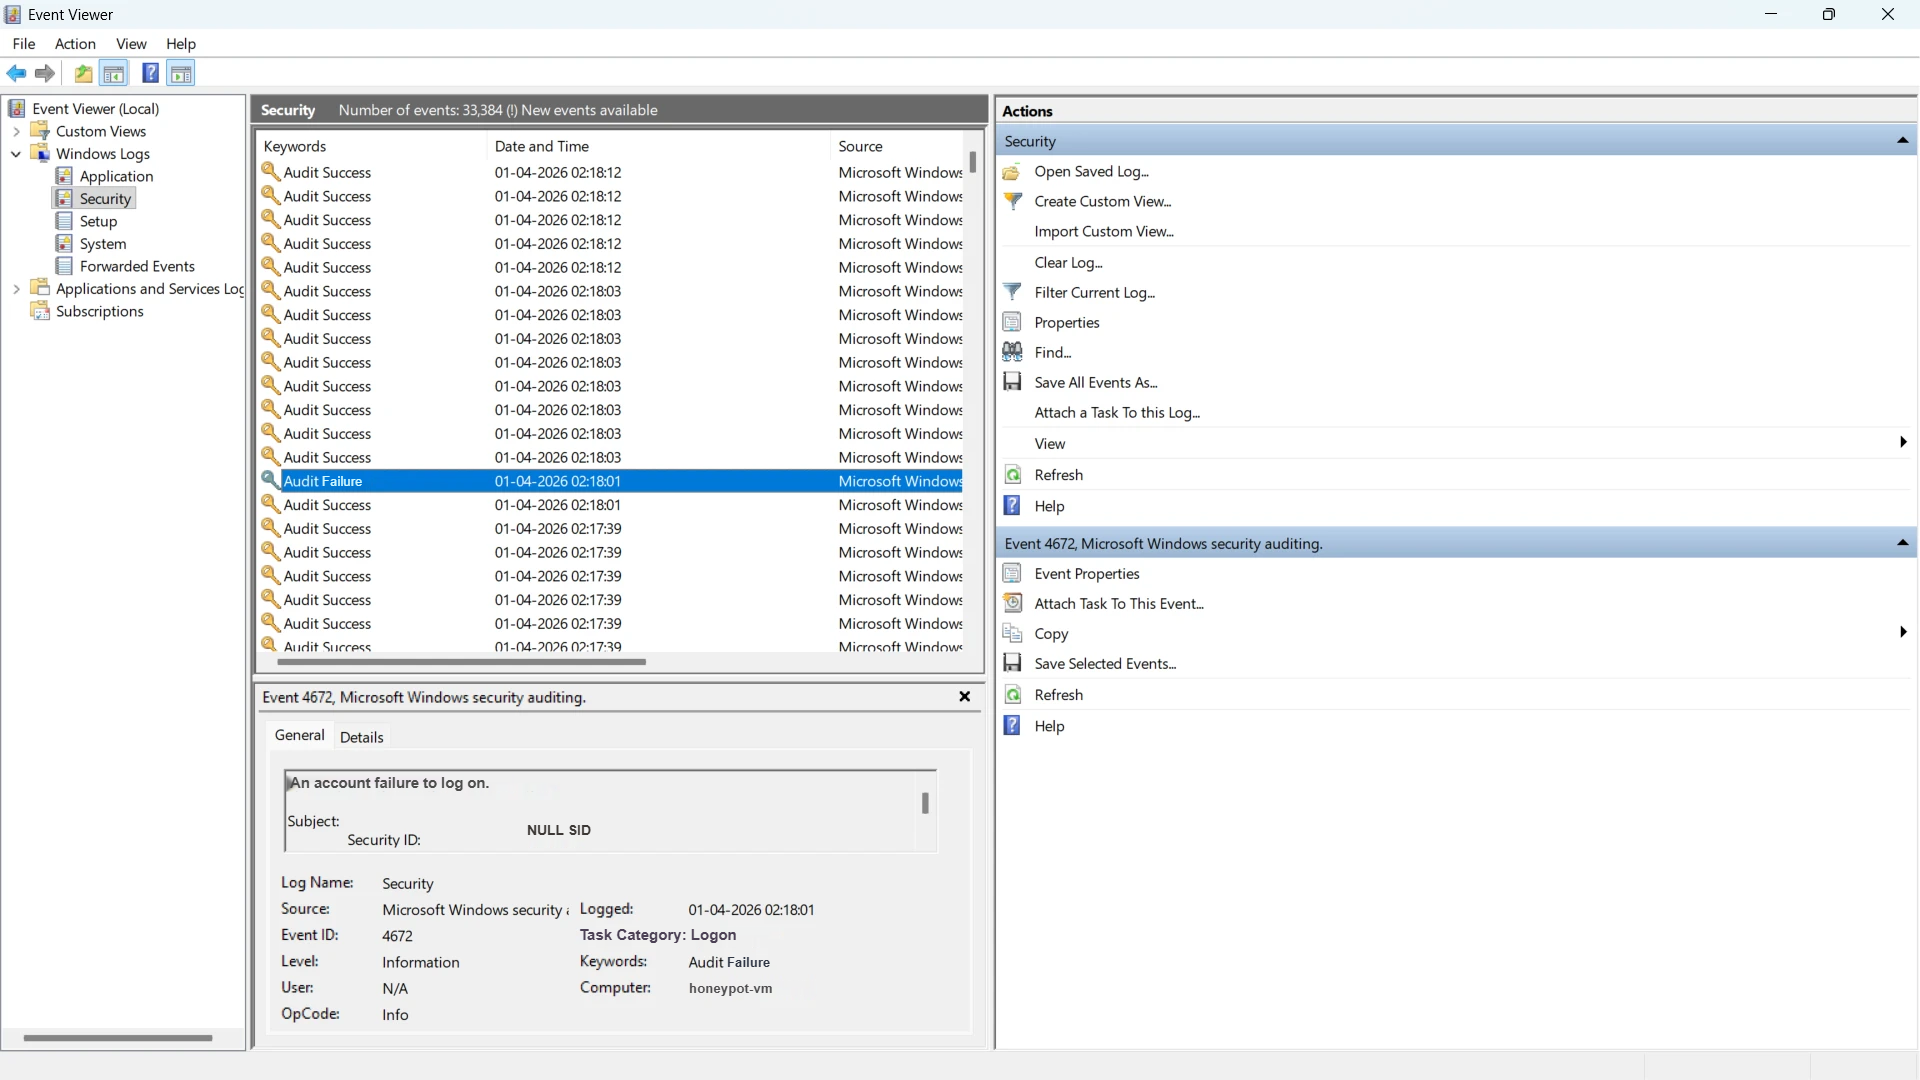
Task: Open the Find dialog via binoculars icon
Action: [x=1012, y=352]
